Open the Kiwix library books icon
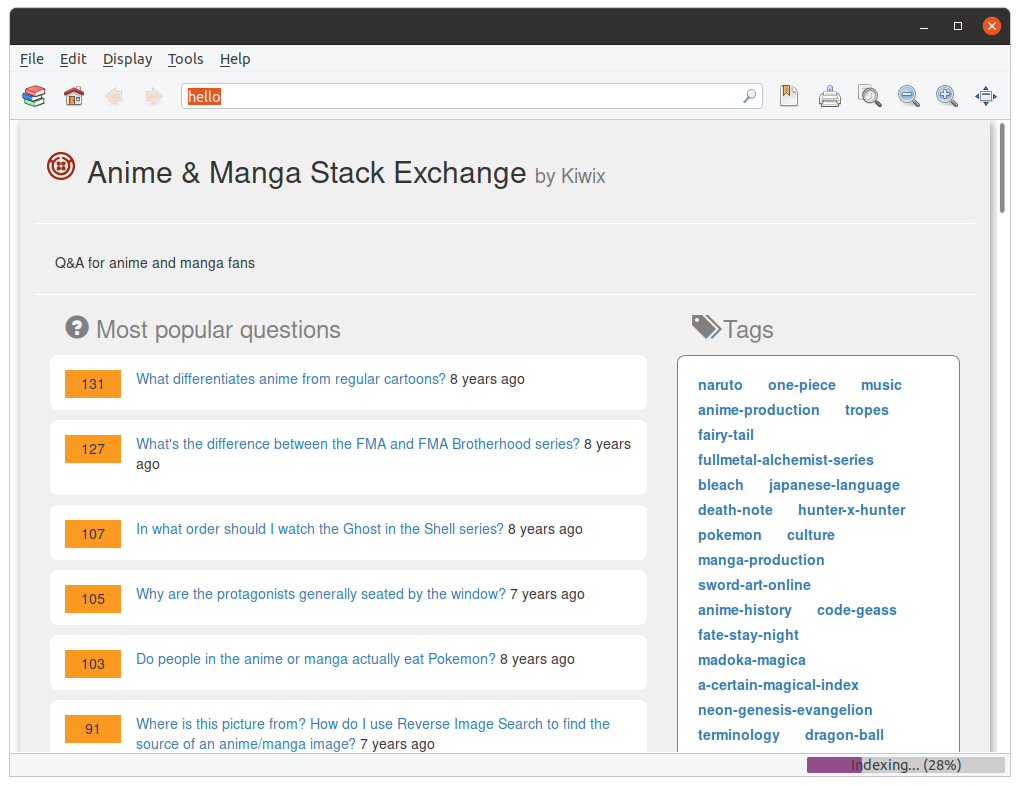 34,96
